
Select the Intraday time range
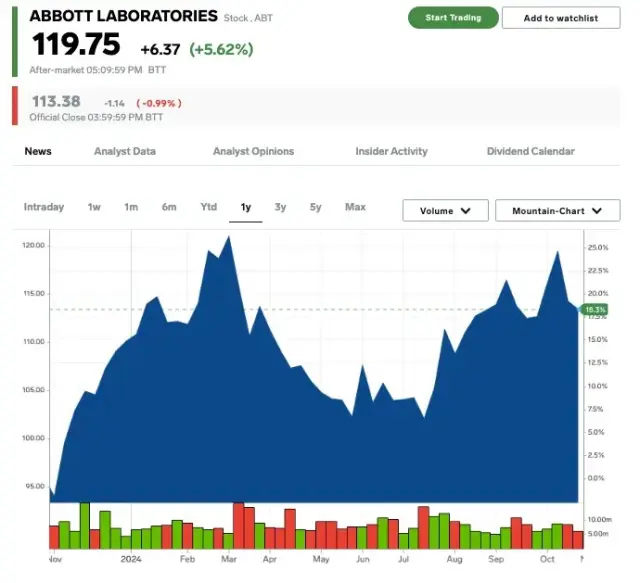click(44, 207)
